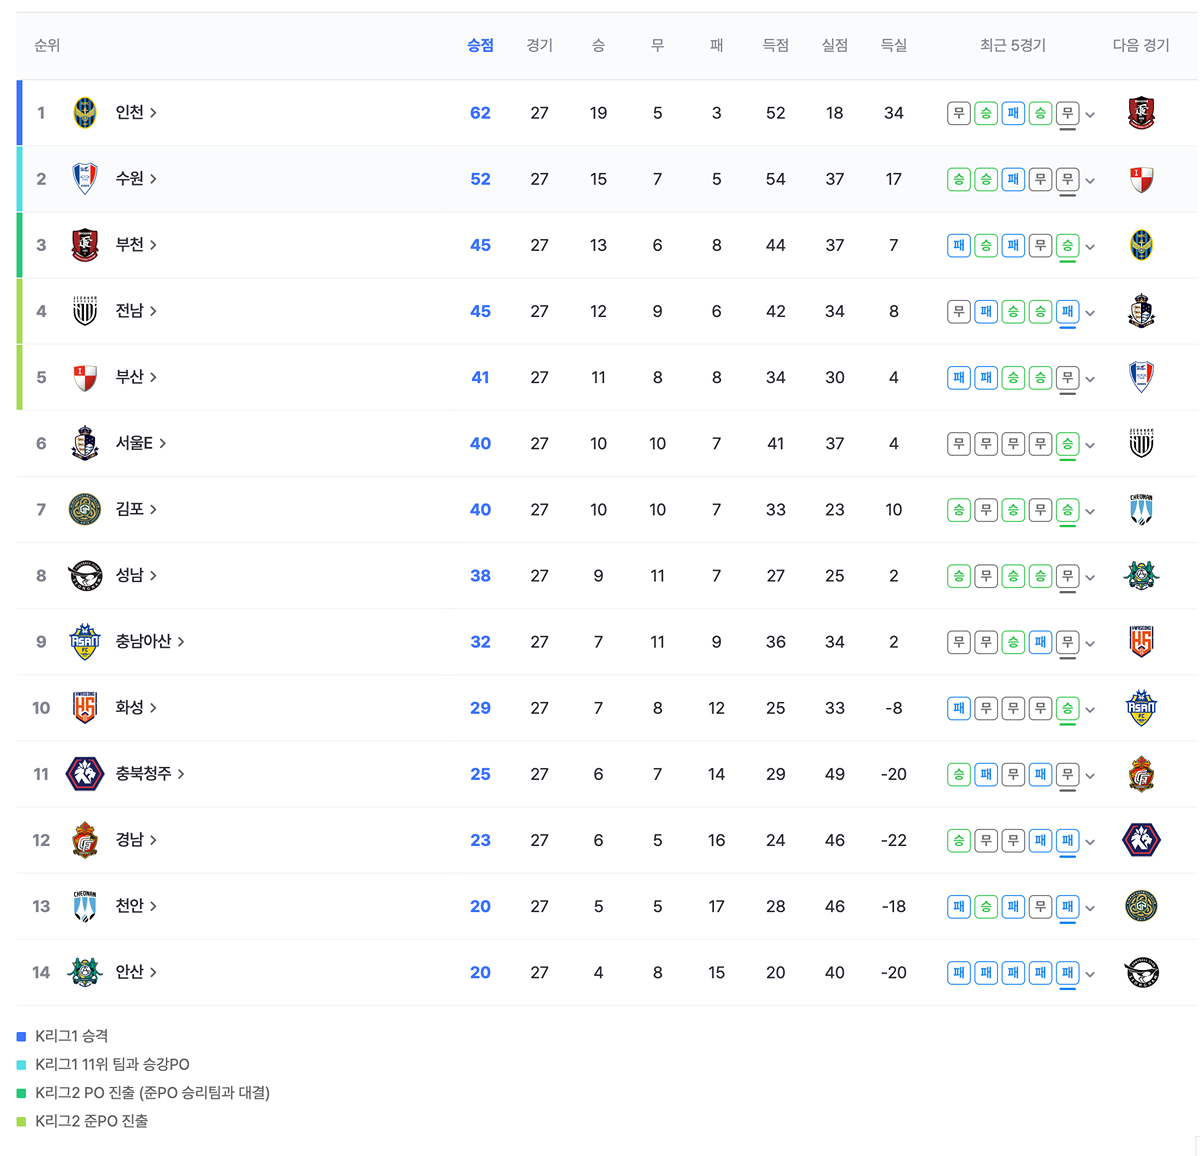Viewport: 1200px width, 1156px height.
Task: Click the Hwaseong crest beside 화성
Action: (x=85, y=707)
